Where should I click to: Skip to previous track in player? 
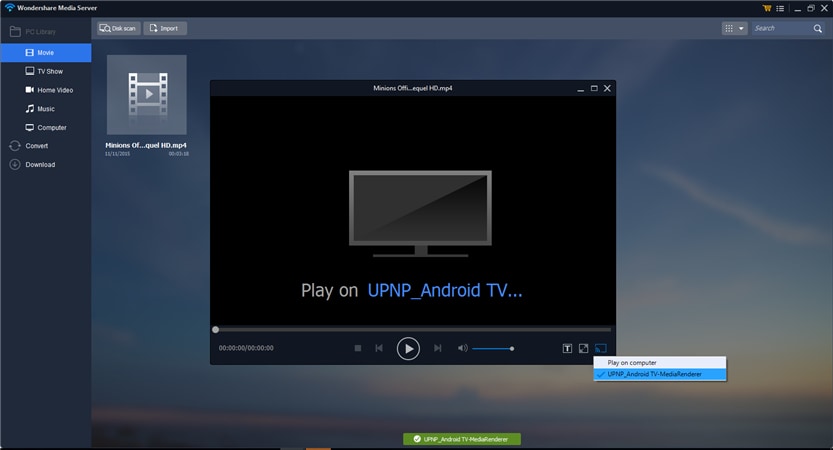379,348
